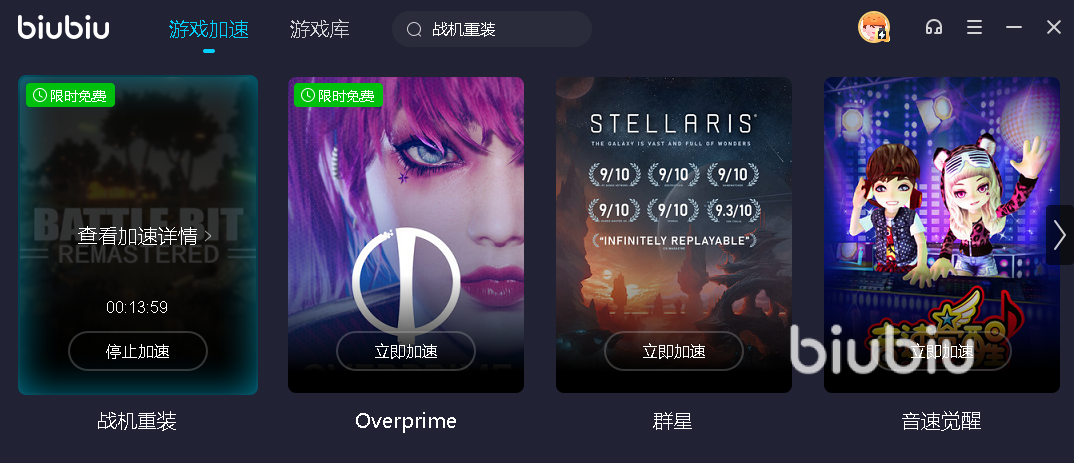Minimize the biubiu window
This screenshot has height=463, width=1074.
pyautogui.click(x=1014, y=27)
